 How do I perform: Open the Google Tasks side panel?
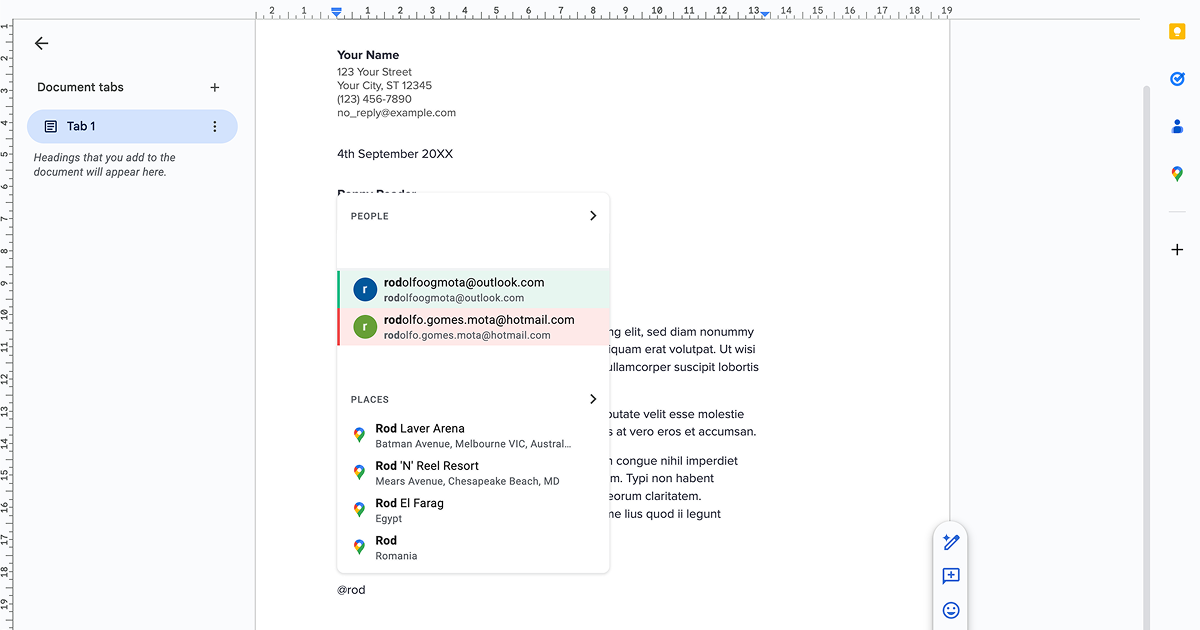(1176, 78)
